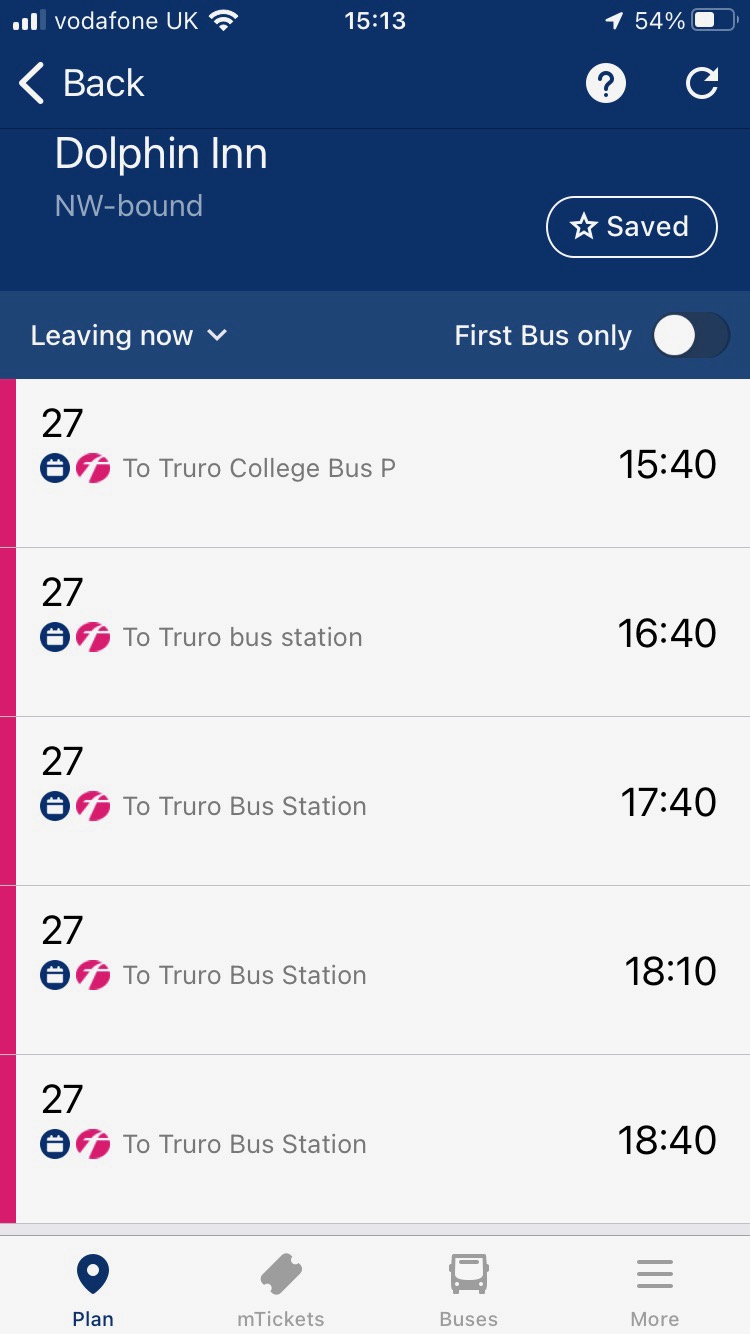
Task: Tap the calendar icon on 18:40 departure
Action: [x=55, y=1144]
